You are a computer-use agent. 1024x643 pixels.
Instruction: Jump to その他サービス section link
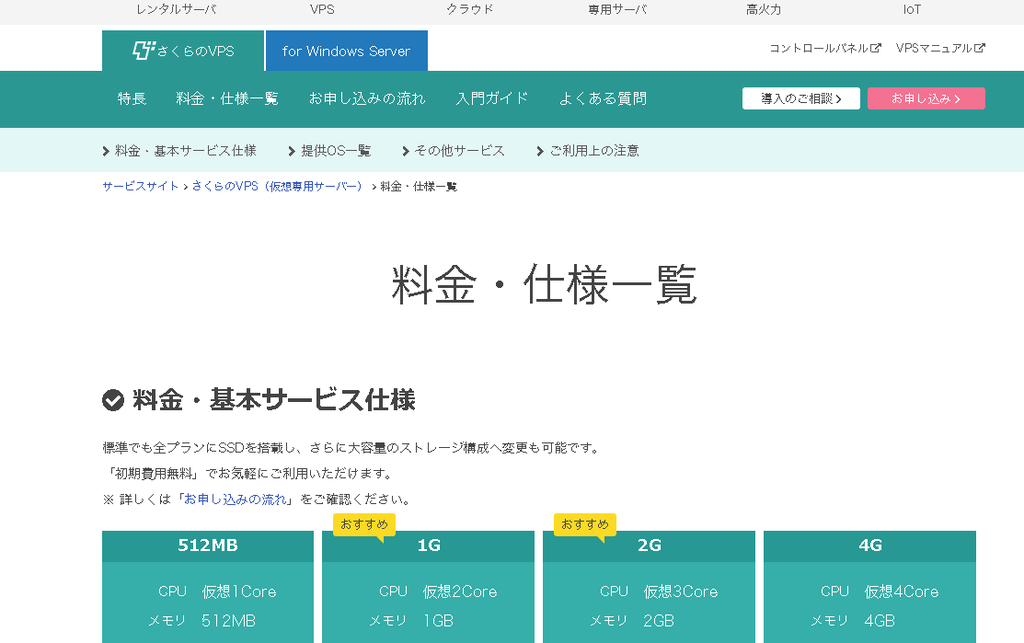460,151
